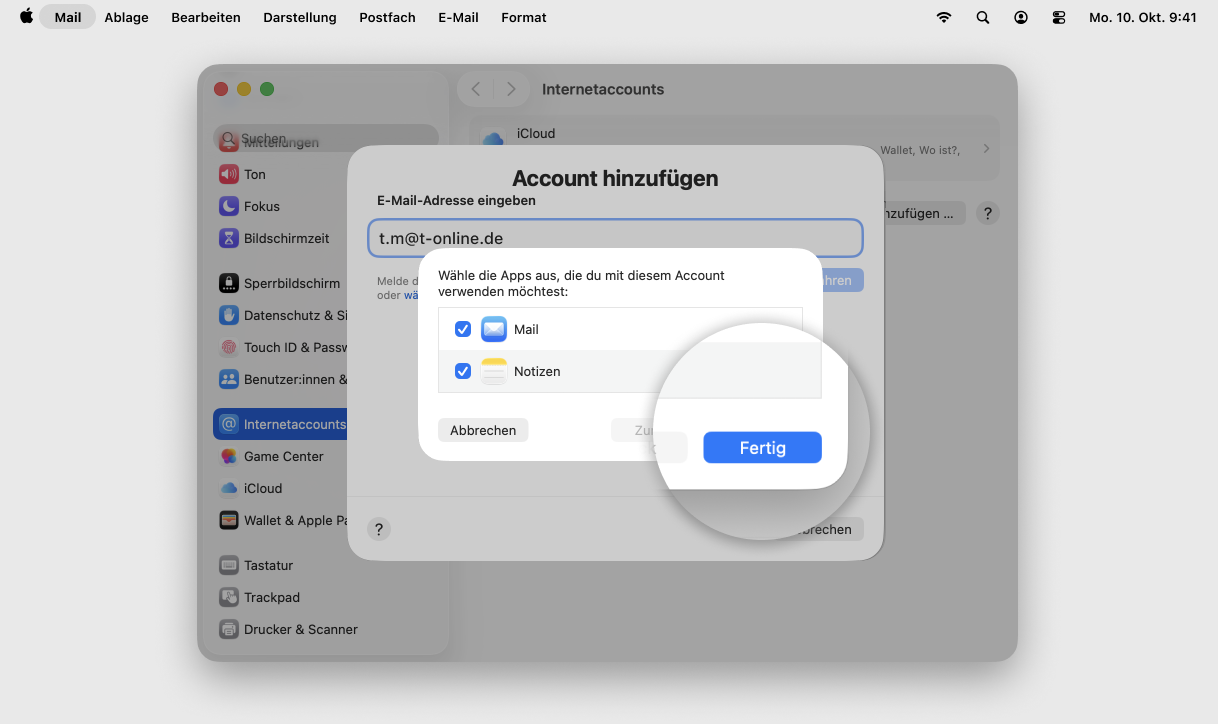Uncheck the Mail checkbox
The height and width of the screenshot is (724, 1218).
coord(463,329)
